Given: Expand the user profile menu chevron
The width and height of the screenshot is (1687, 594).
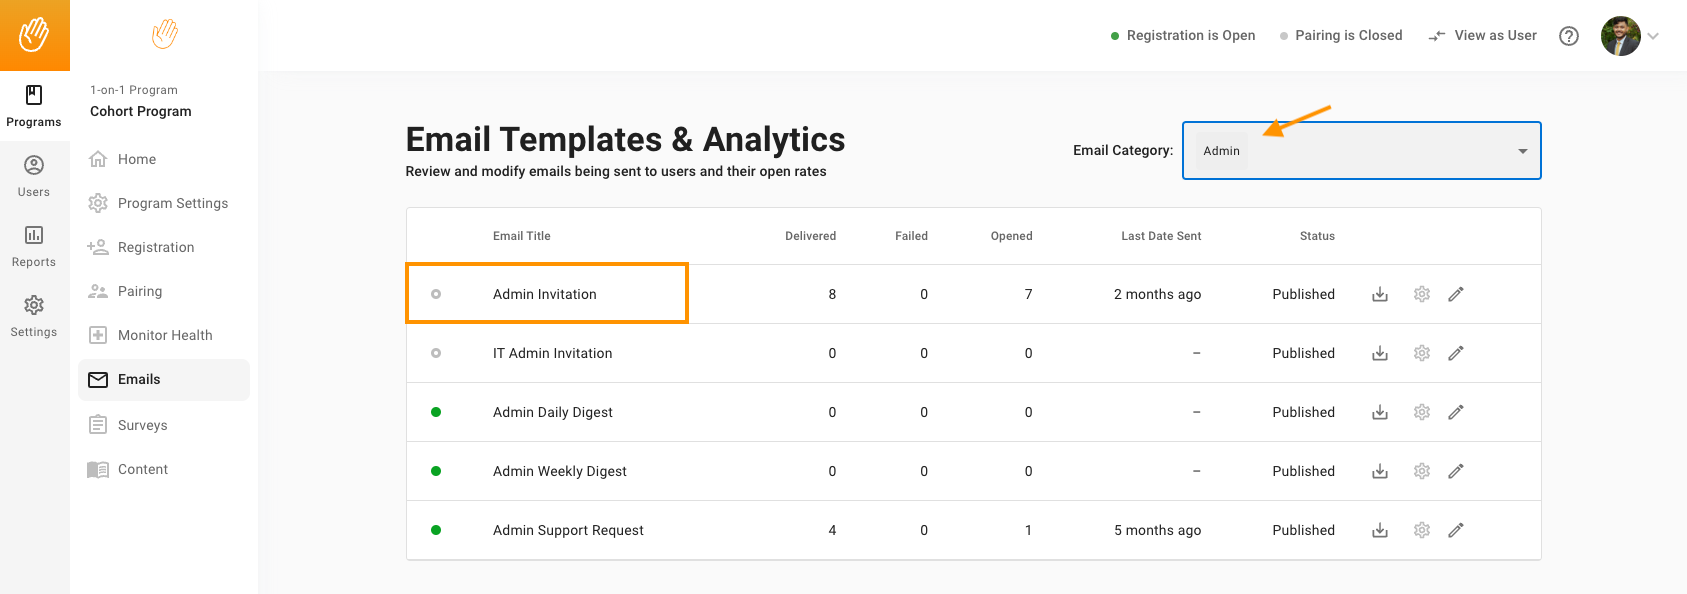Looking at the screenshot, I should point(1653,36).
